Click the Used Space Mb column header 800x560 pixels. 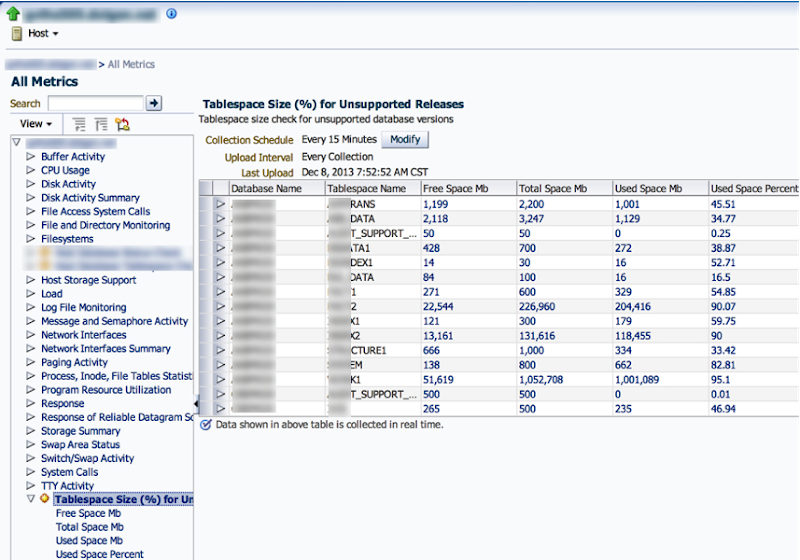coord(660,189)
